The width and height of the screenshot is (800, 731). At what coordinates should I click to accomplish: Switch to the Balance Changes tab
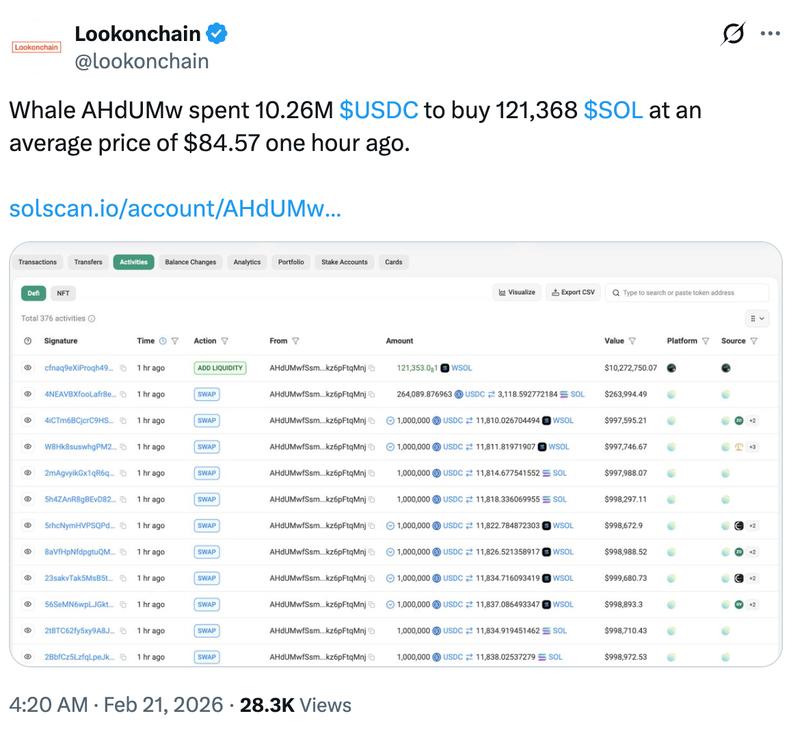pos(192,261)
